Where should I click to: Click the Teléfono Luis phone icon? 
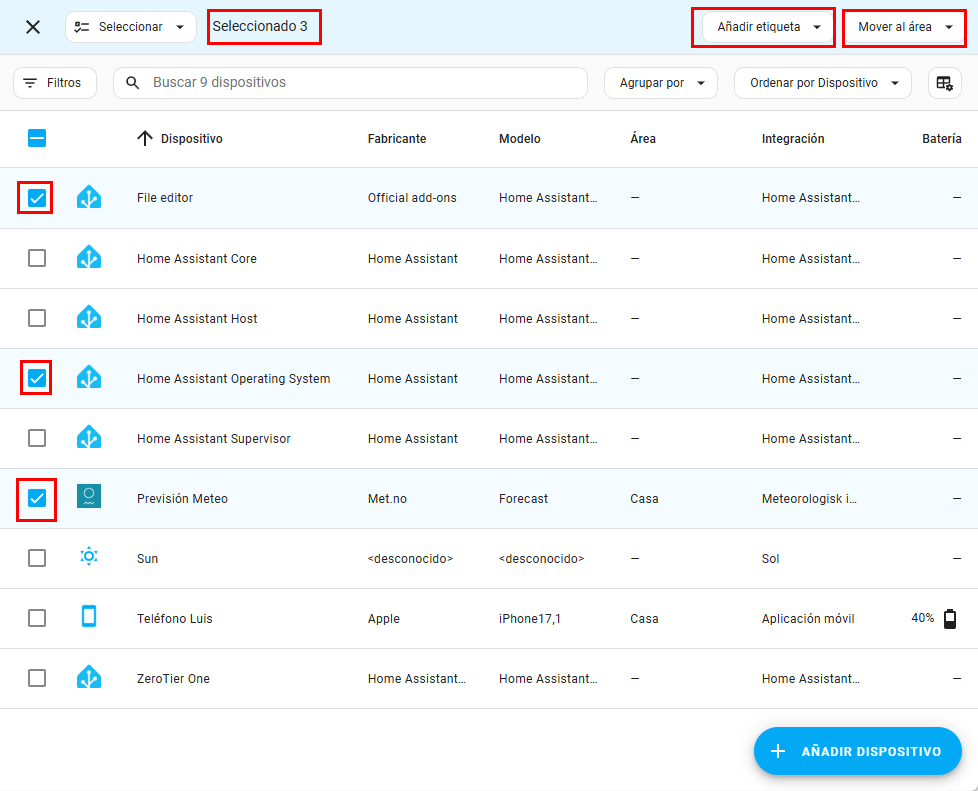[89, 618]
